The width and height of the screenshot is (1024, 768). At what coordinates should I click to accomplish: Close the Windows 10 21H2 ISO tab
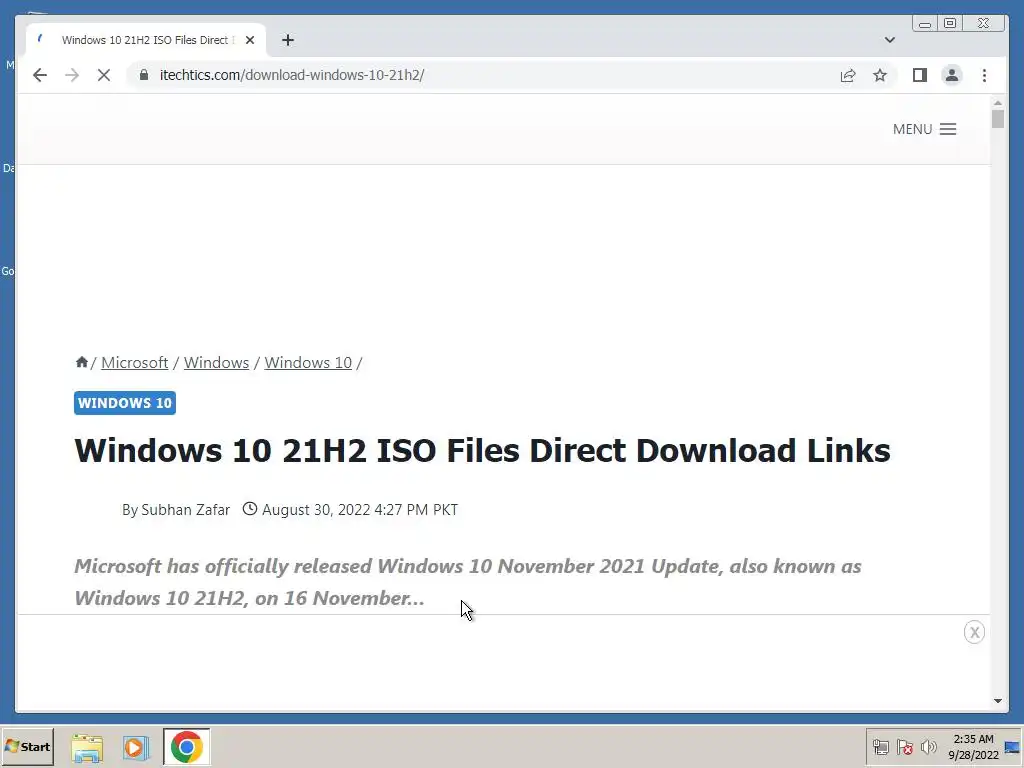coord(249,40)
